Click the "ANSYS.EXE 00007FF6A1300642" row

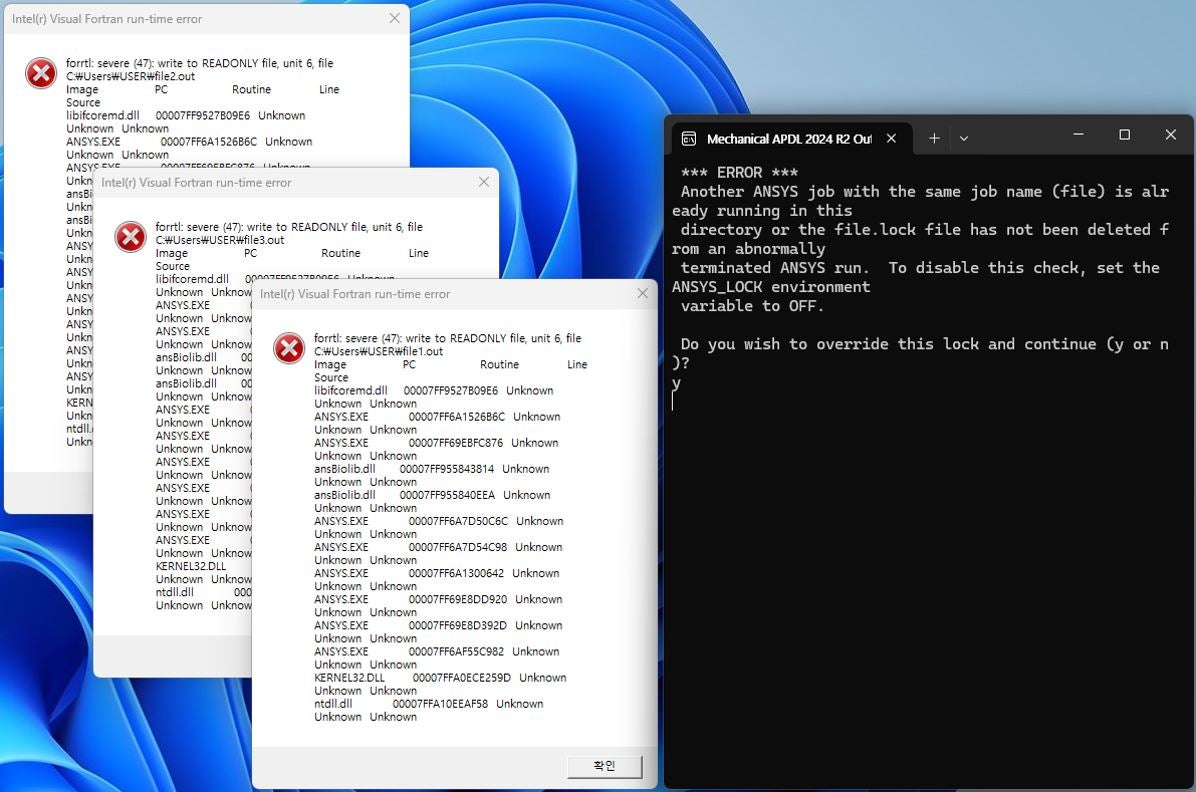[436, 572]
